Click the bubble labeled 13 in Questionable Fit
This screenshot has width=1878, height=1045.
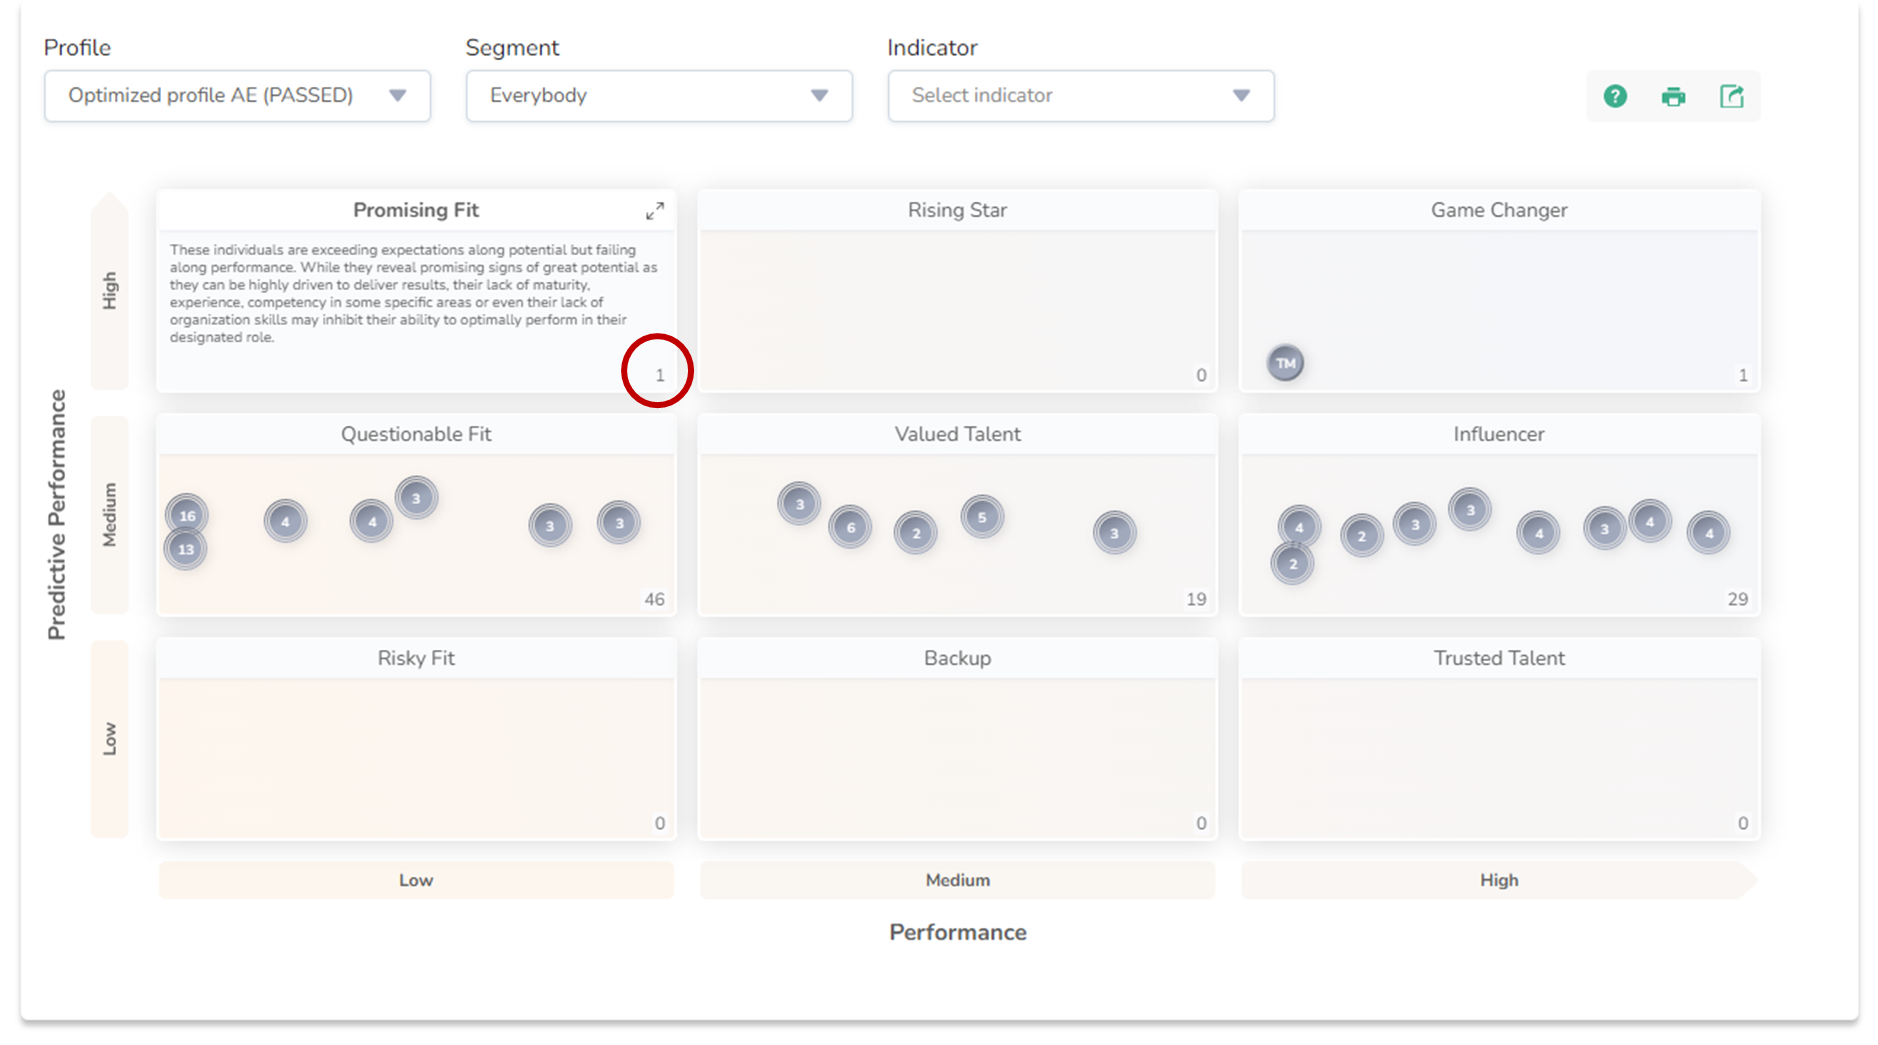pyautogui.click(x=186, y=549)
